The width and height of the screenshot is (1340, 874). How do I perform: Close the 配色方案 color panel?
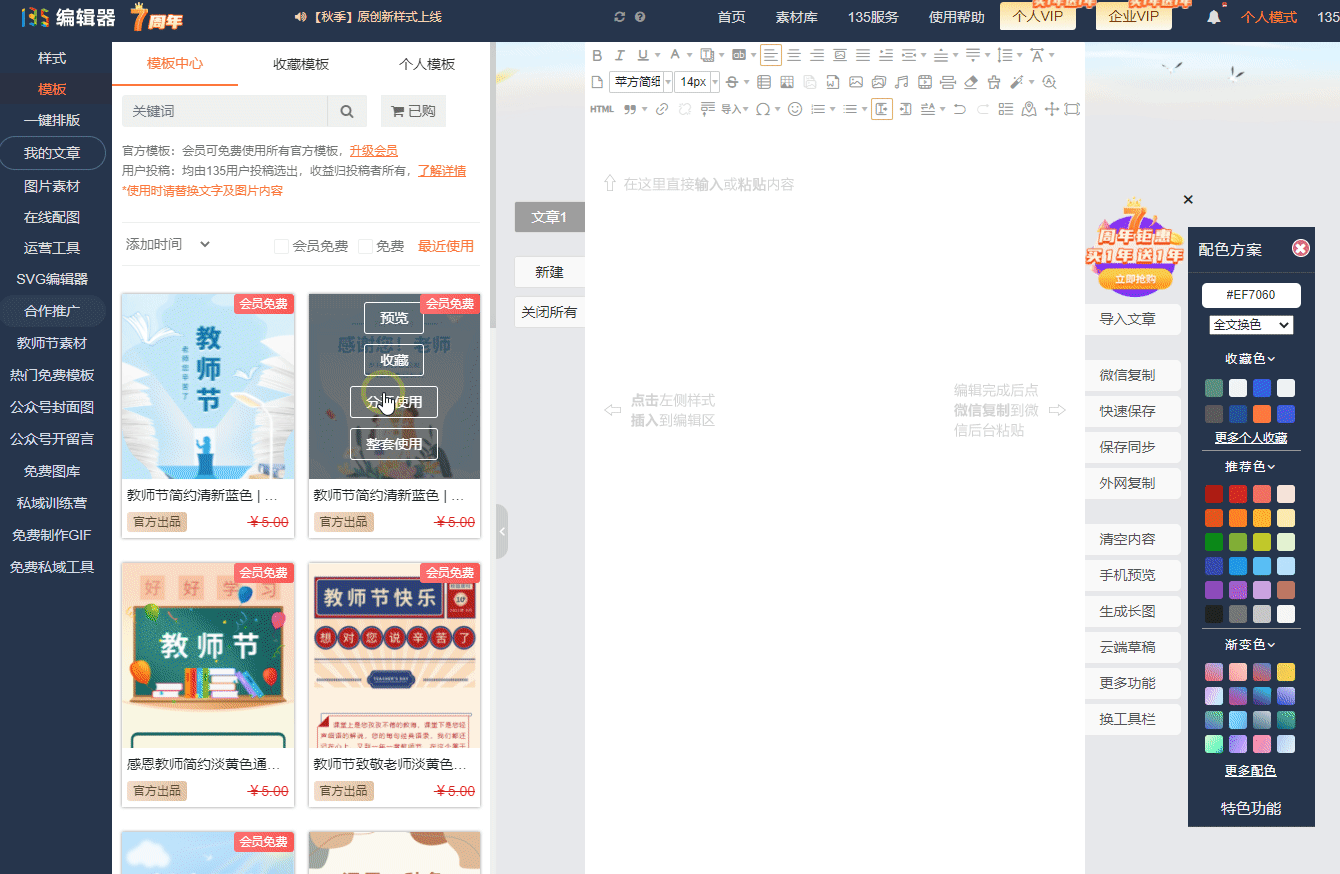coord(1300,248)
